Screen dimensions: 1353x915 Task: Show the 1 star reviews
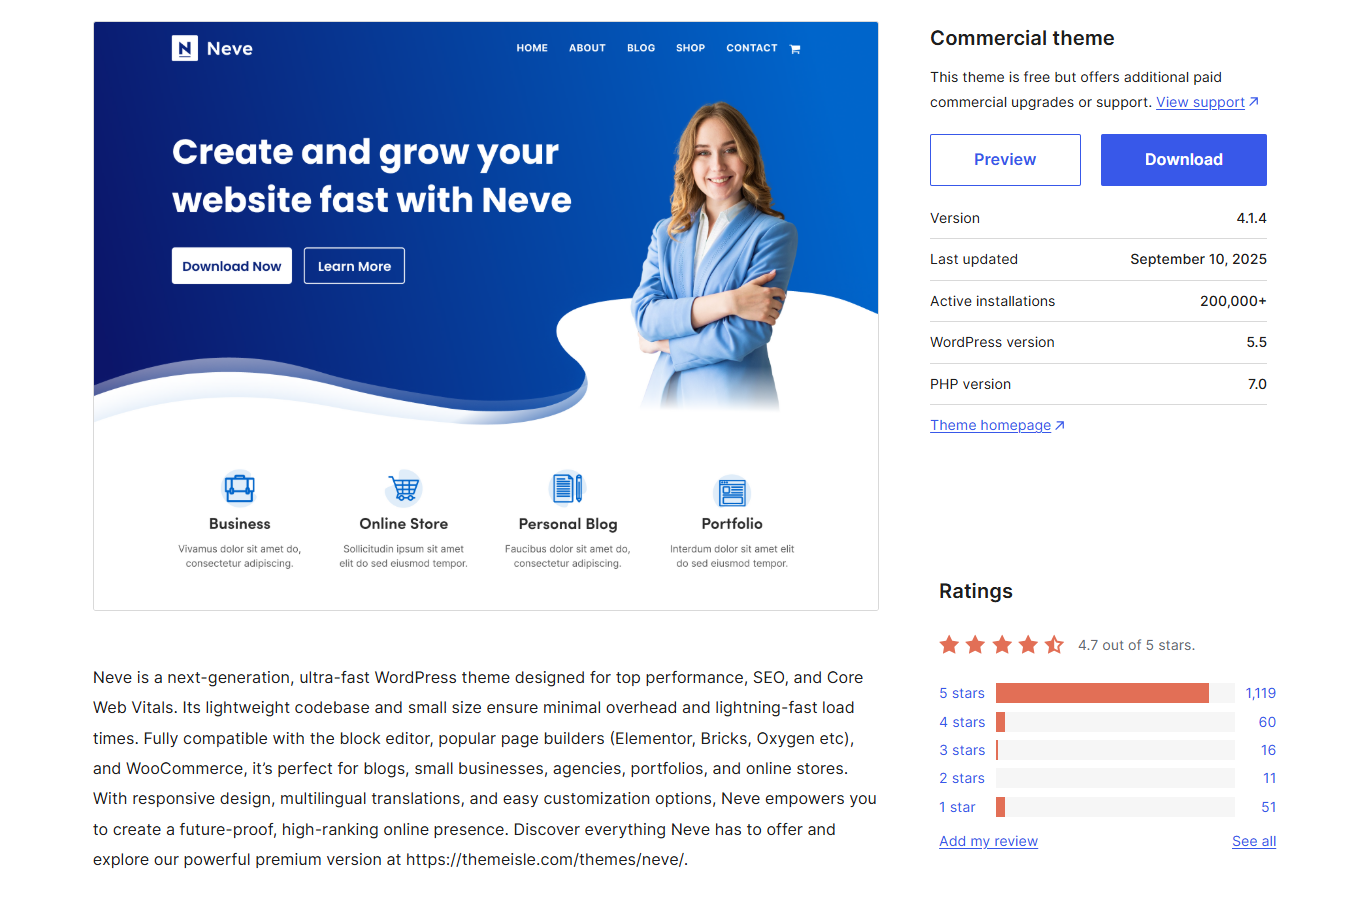957,807
